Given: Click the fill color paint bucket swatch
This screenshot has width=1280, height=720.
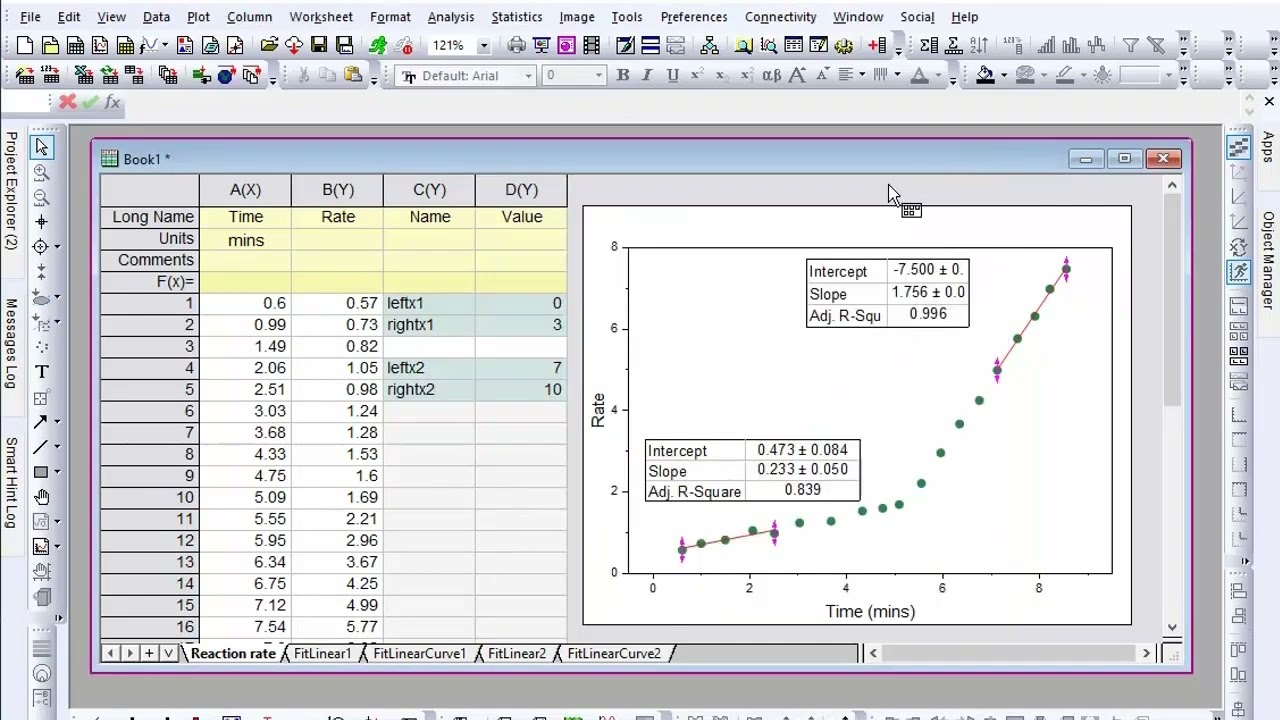Looking at the screenshot, I should click(986, 75).
